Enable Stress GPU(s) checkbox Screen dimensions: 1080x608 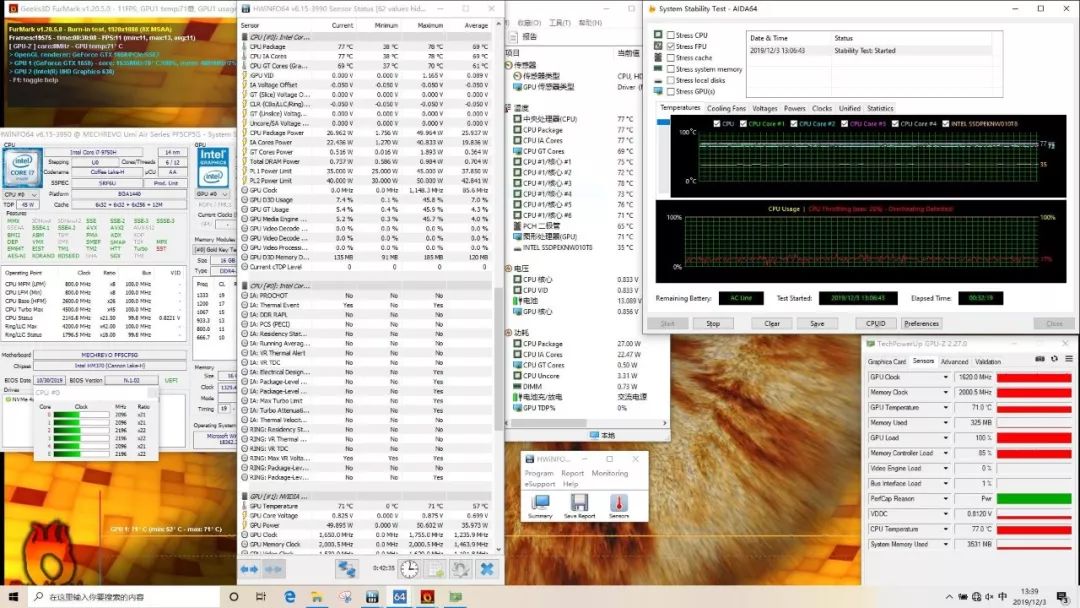[670, 91]
